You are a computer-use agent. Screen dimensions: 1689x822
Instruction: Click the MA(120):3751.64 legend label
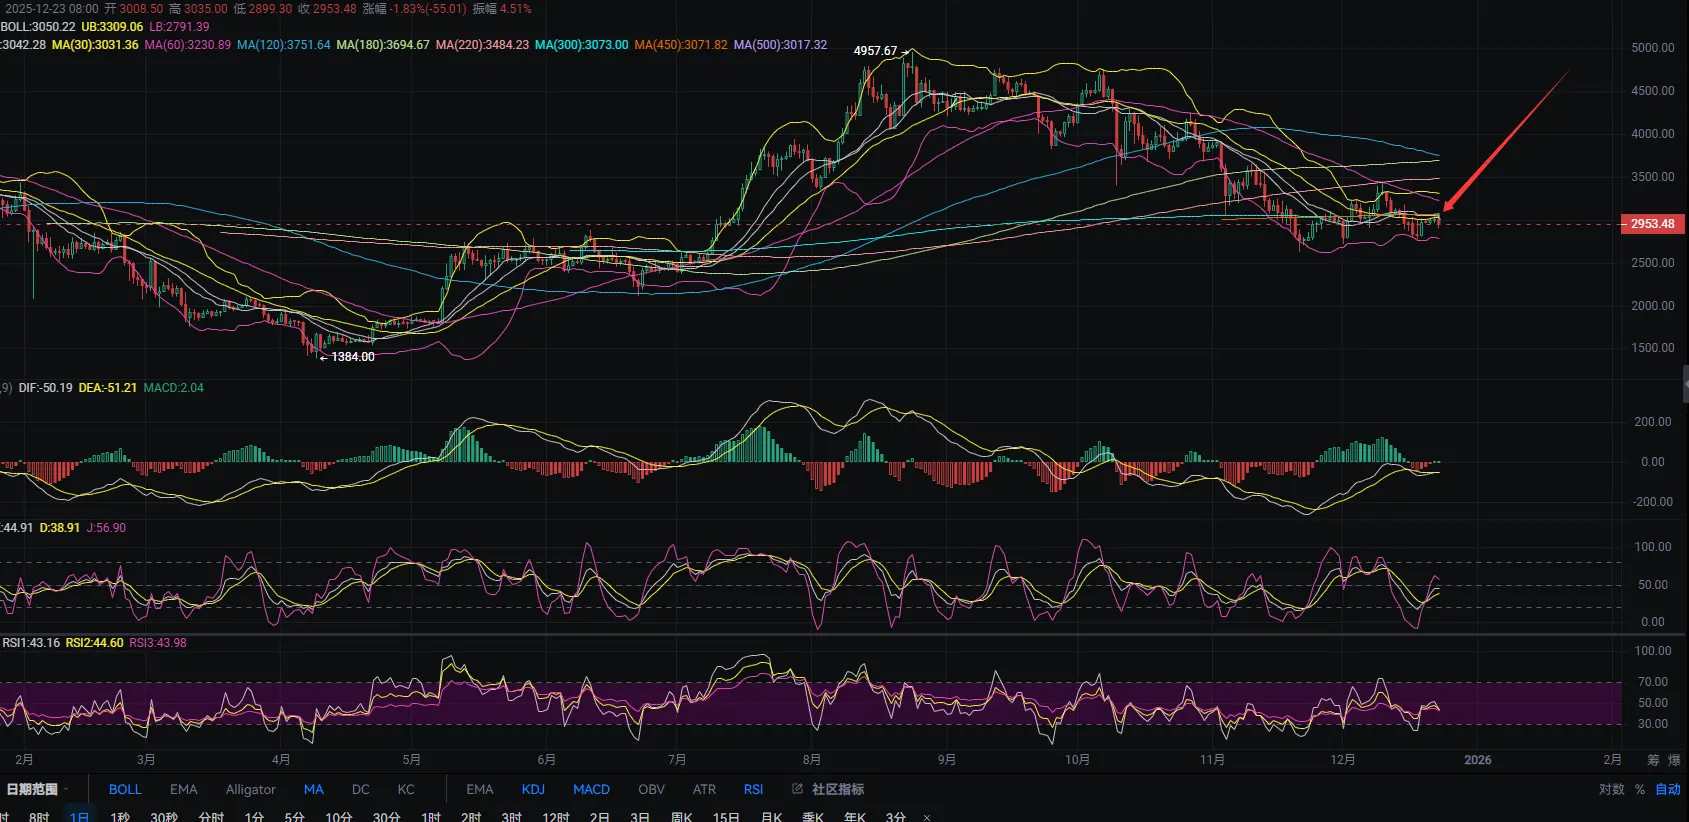(284, 45)
